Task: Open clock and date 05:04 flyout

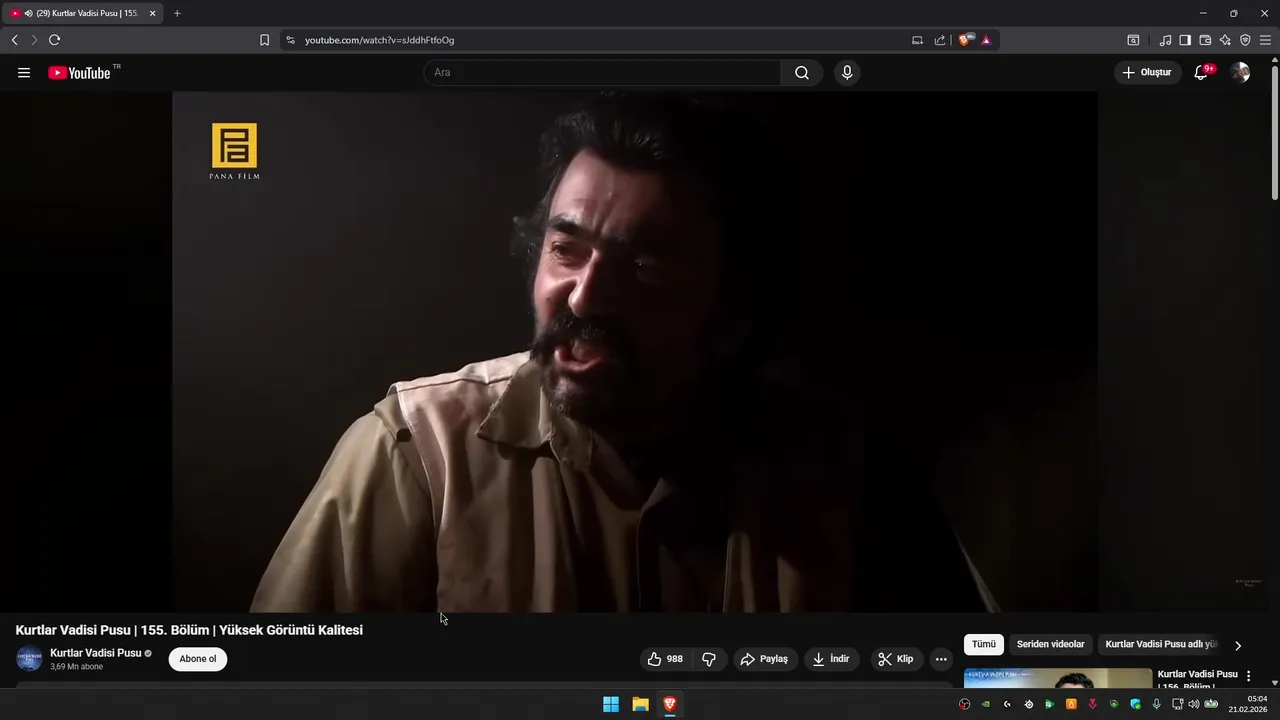Action: tap(1248, 704)
